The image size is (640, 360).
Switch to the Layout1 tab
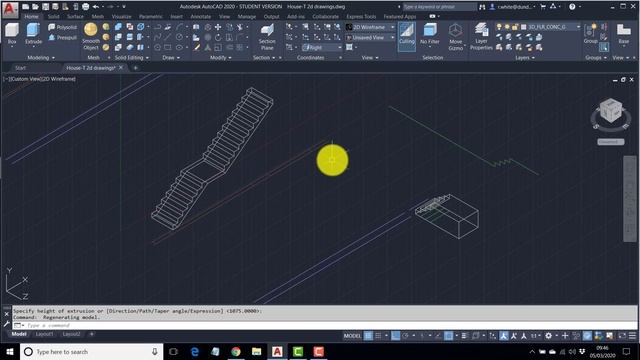[x=44, y=334]
